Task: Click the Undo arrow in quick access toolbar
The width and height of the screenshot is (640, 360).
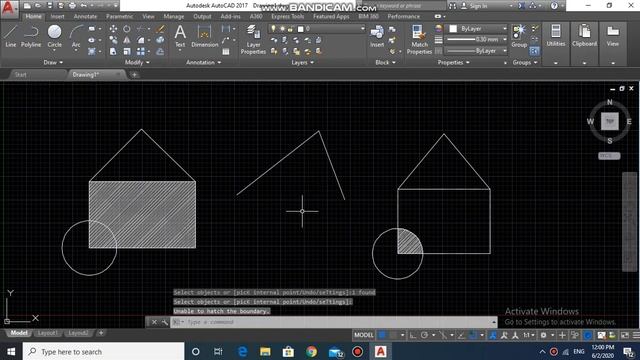Action: click(84, 6)
